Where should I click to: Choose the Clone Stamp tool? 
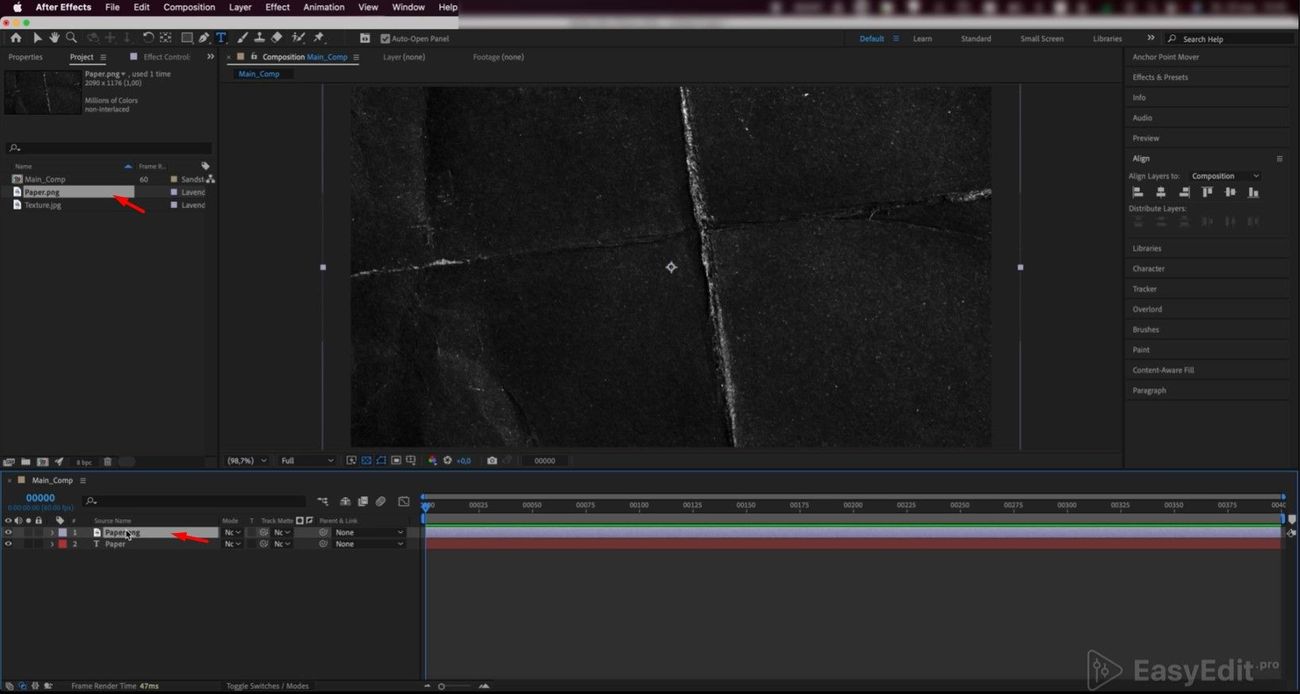pyautogui.click(x=260, y=38)
